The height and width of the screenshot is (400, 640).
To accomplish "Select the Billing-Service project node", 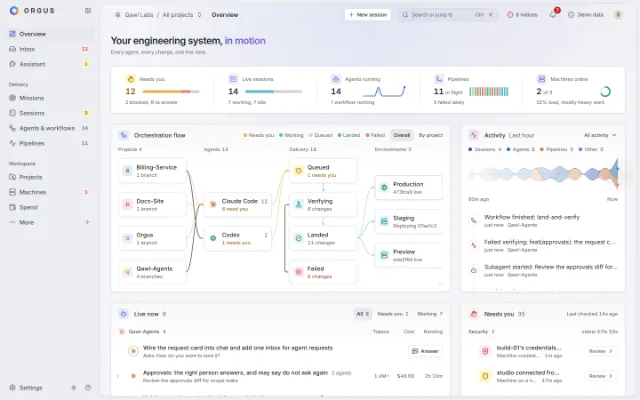I will [152, 171].
